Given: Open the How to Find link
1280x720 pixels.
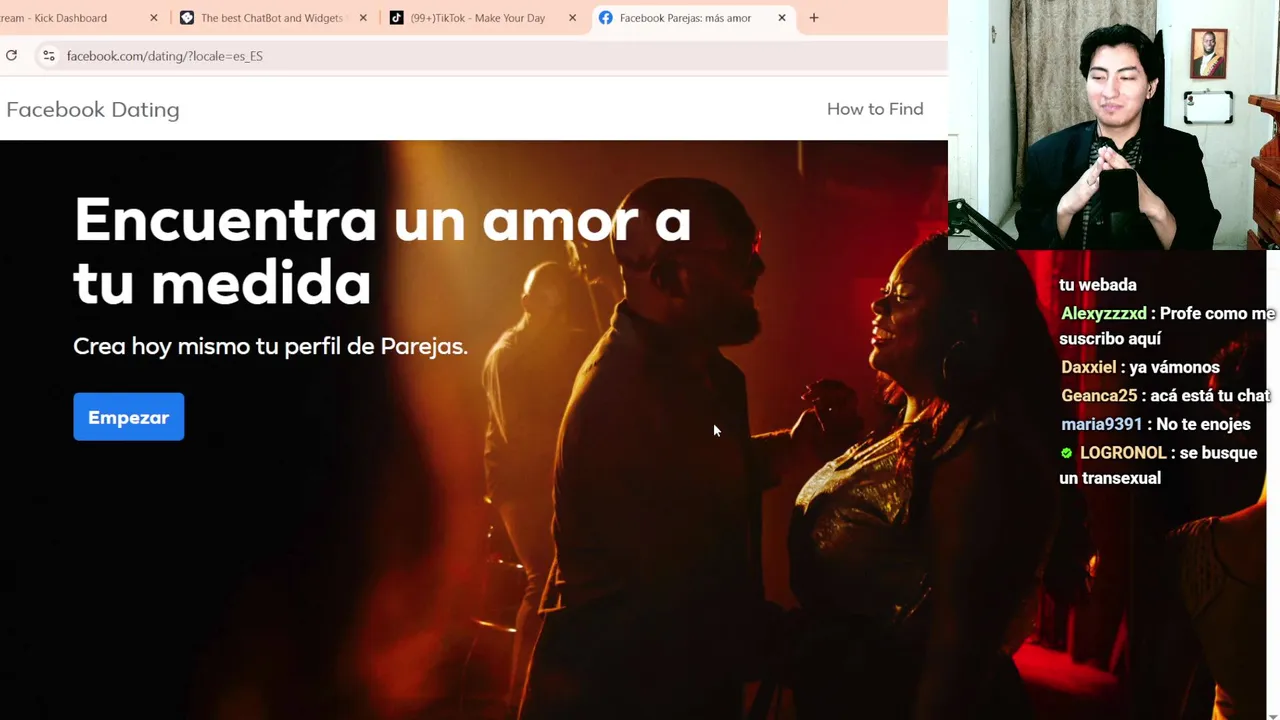Looking at the screenshot, I should pyautogui.click(x=875, y=109).
